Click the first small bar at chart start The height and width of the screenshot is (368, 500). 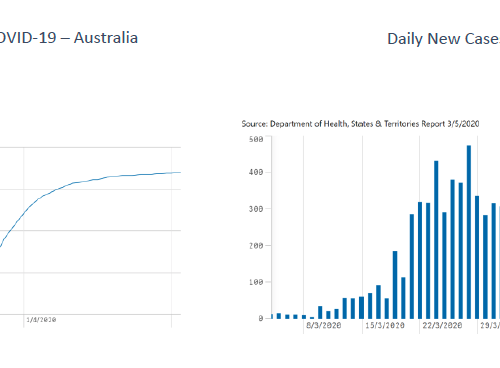272,316
